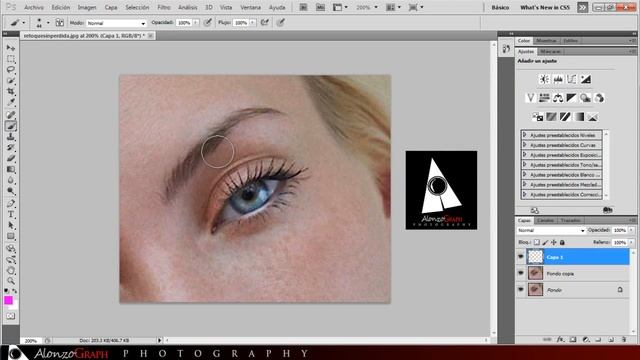
Task: Open the layer blend mode dropdown
Action: click(x=551, y=230)
